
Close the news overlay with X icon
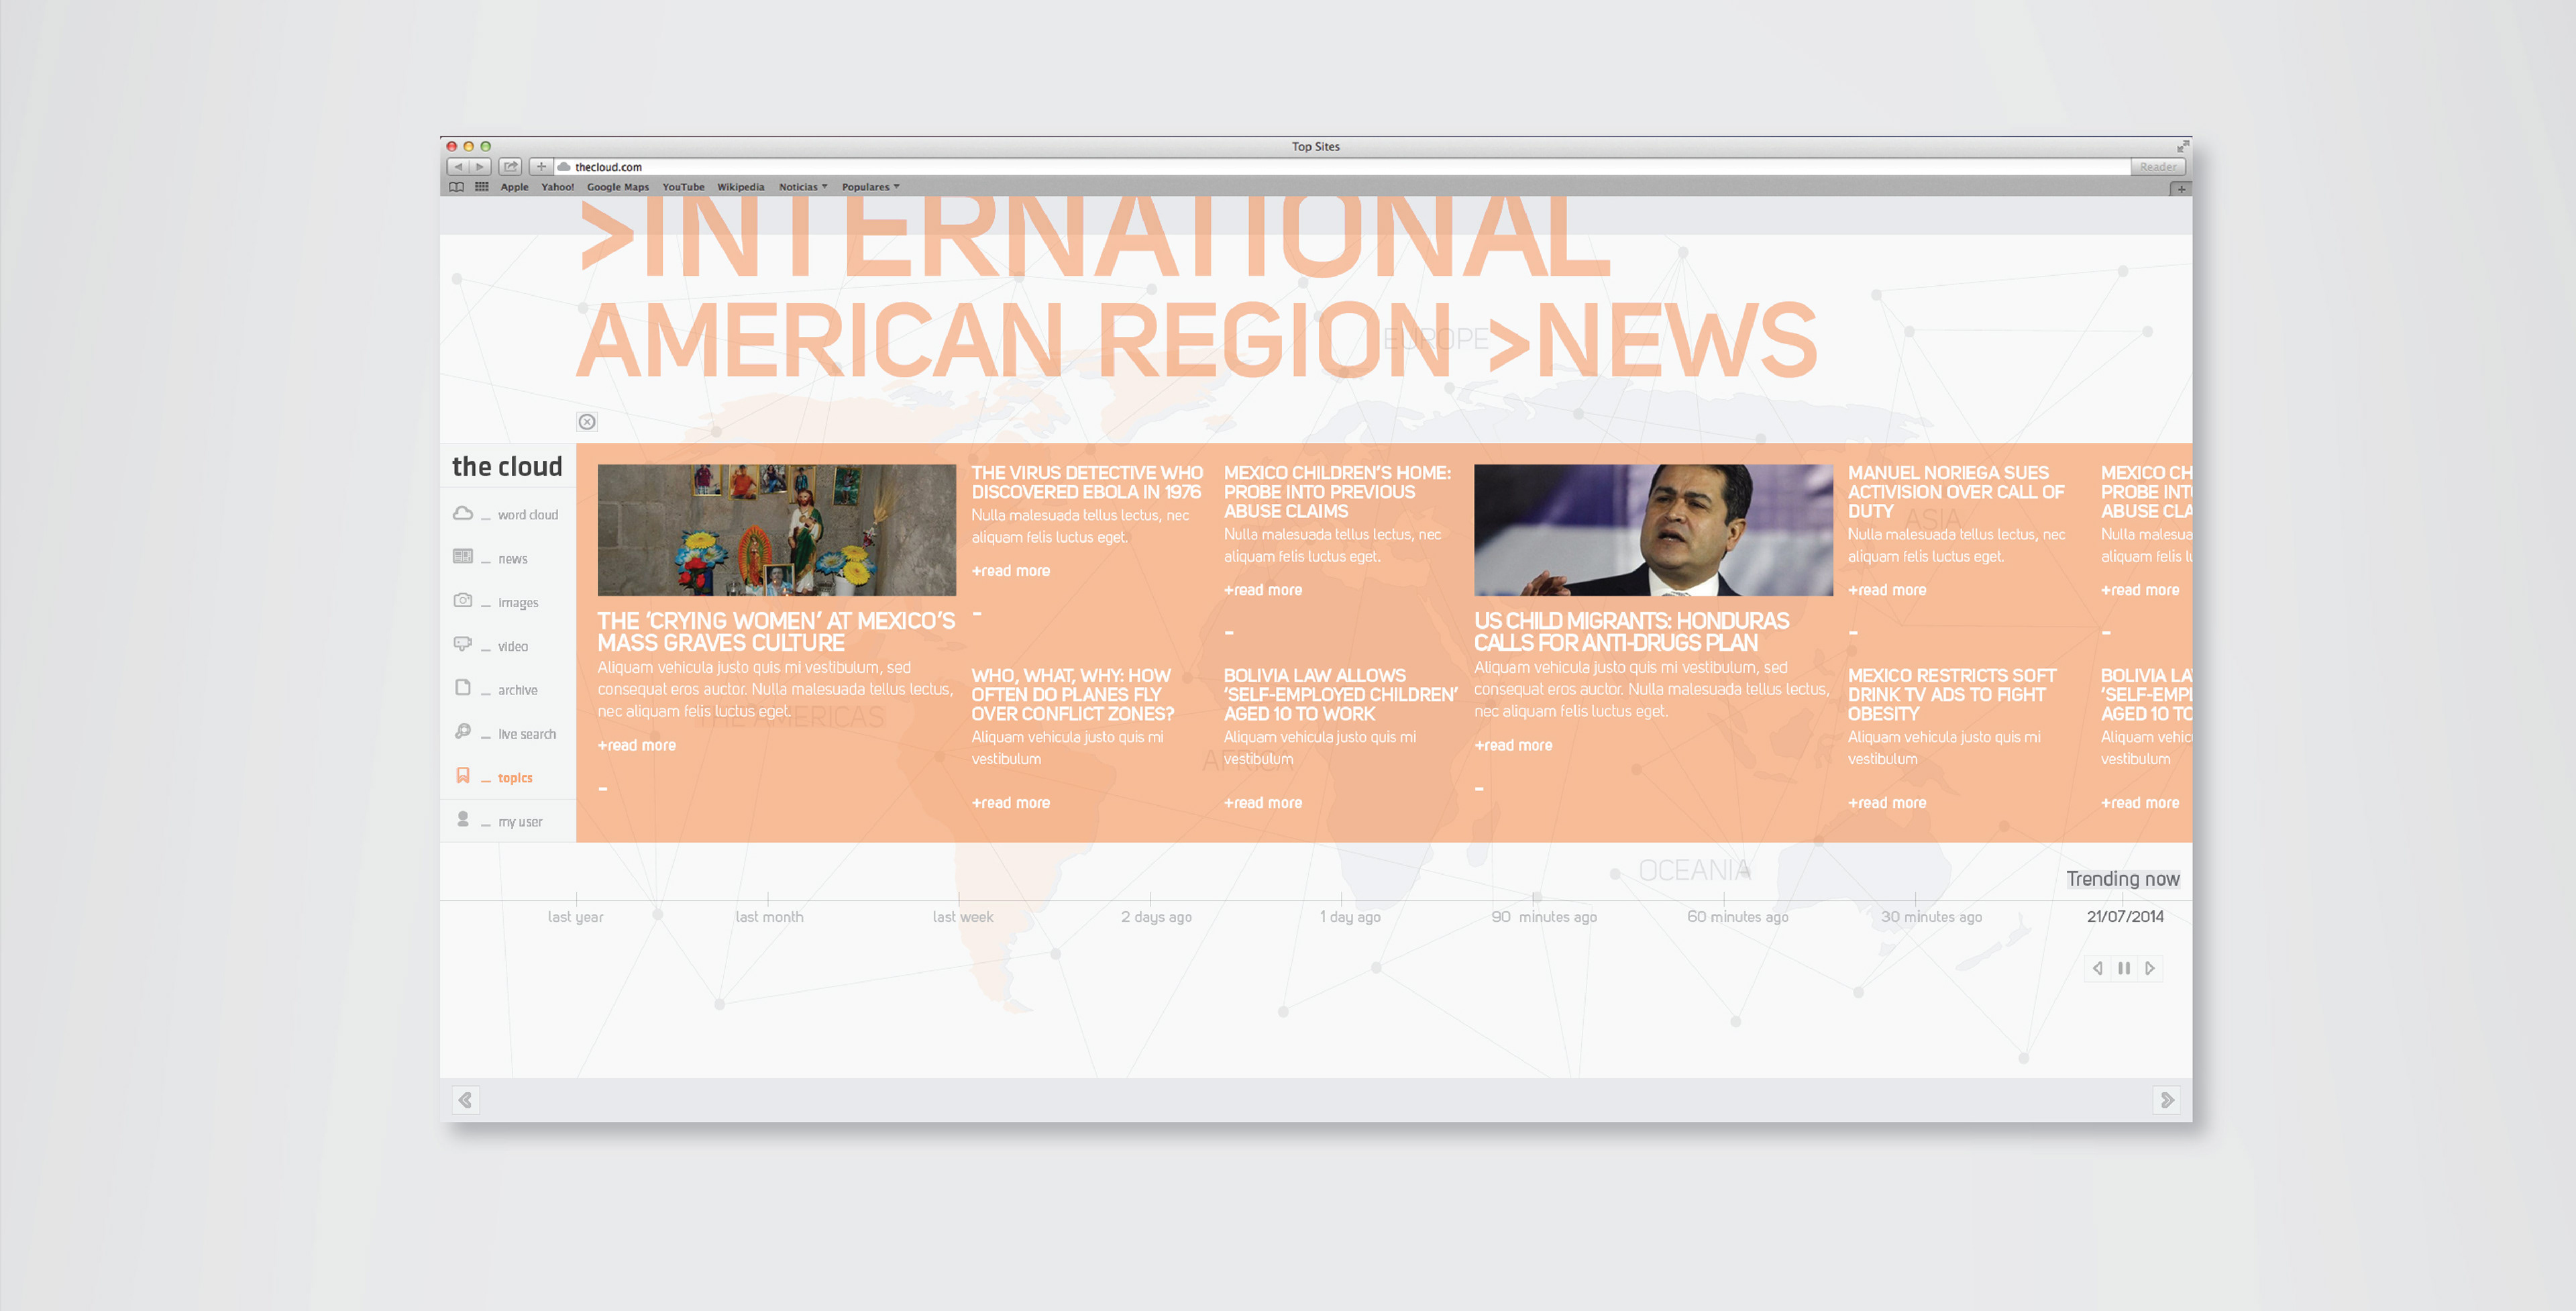tap(587, 422)
